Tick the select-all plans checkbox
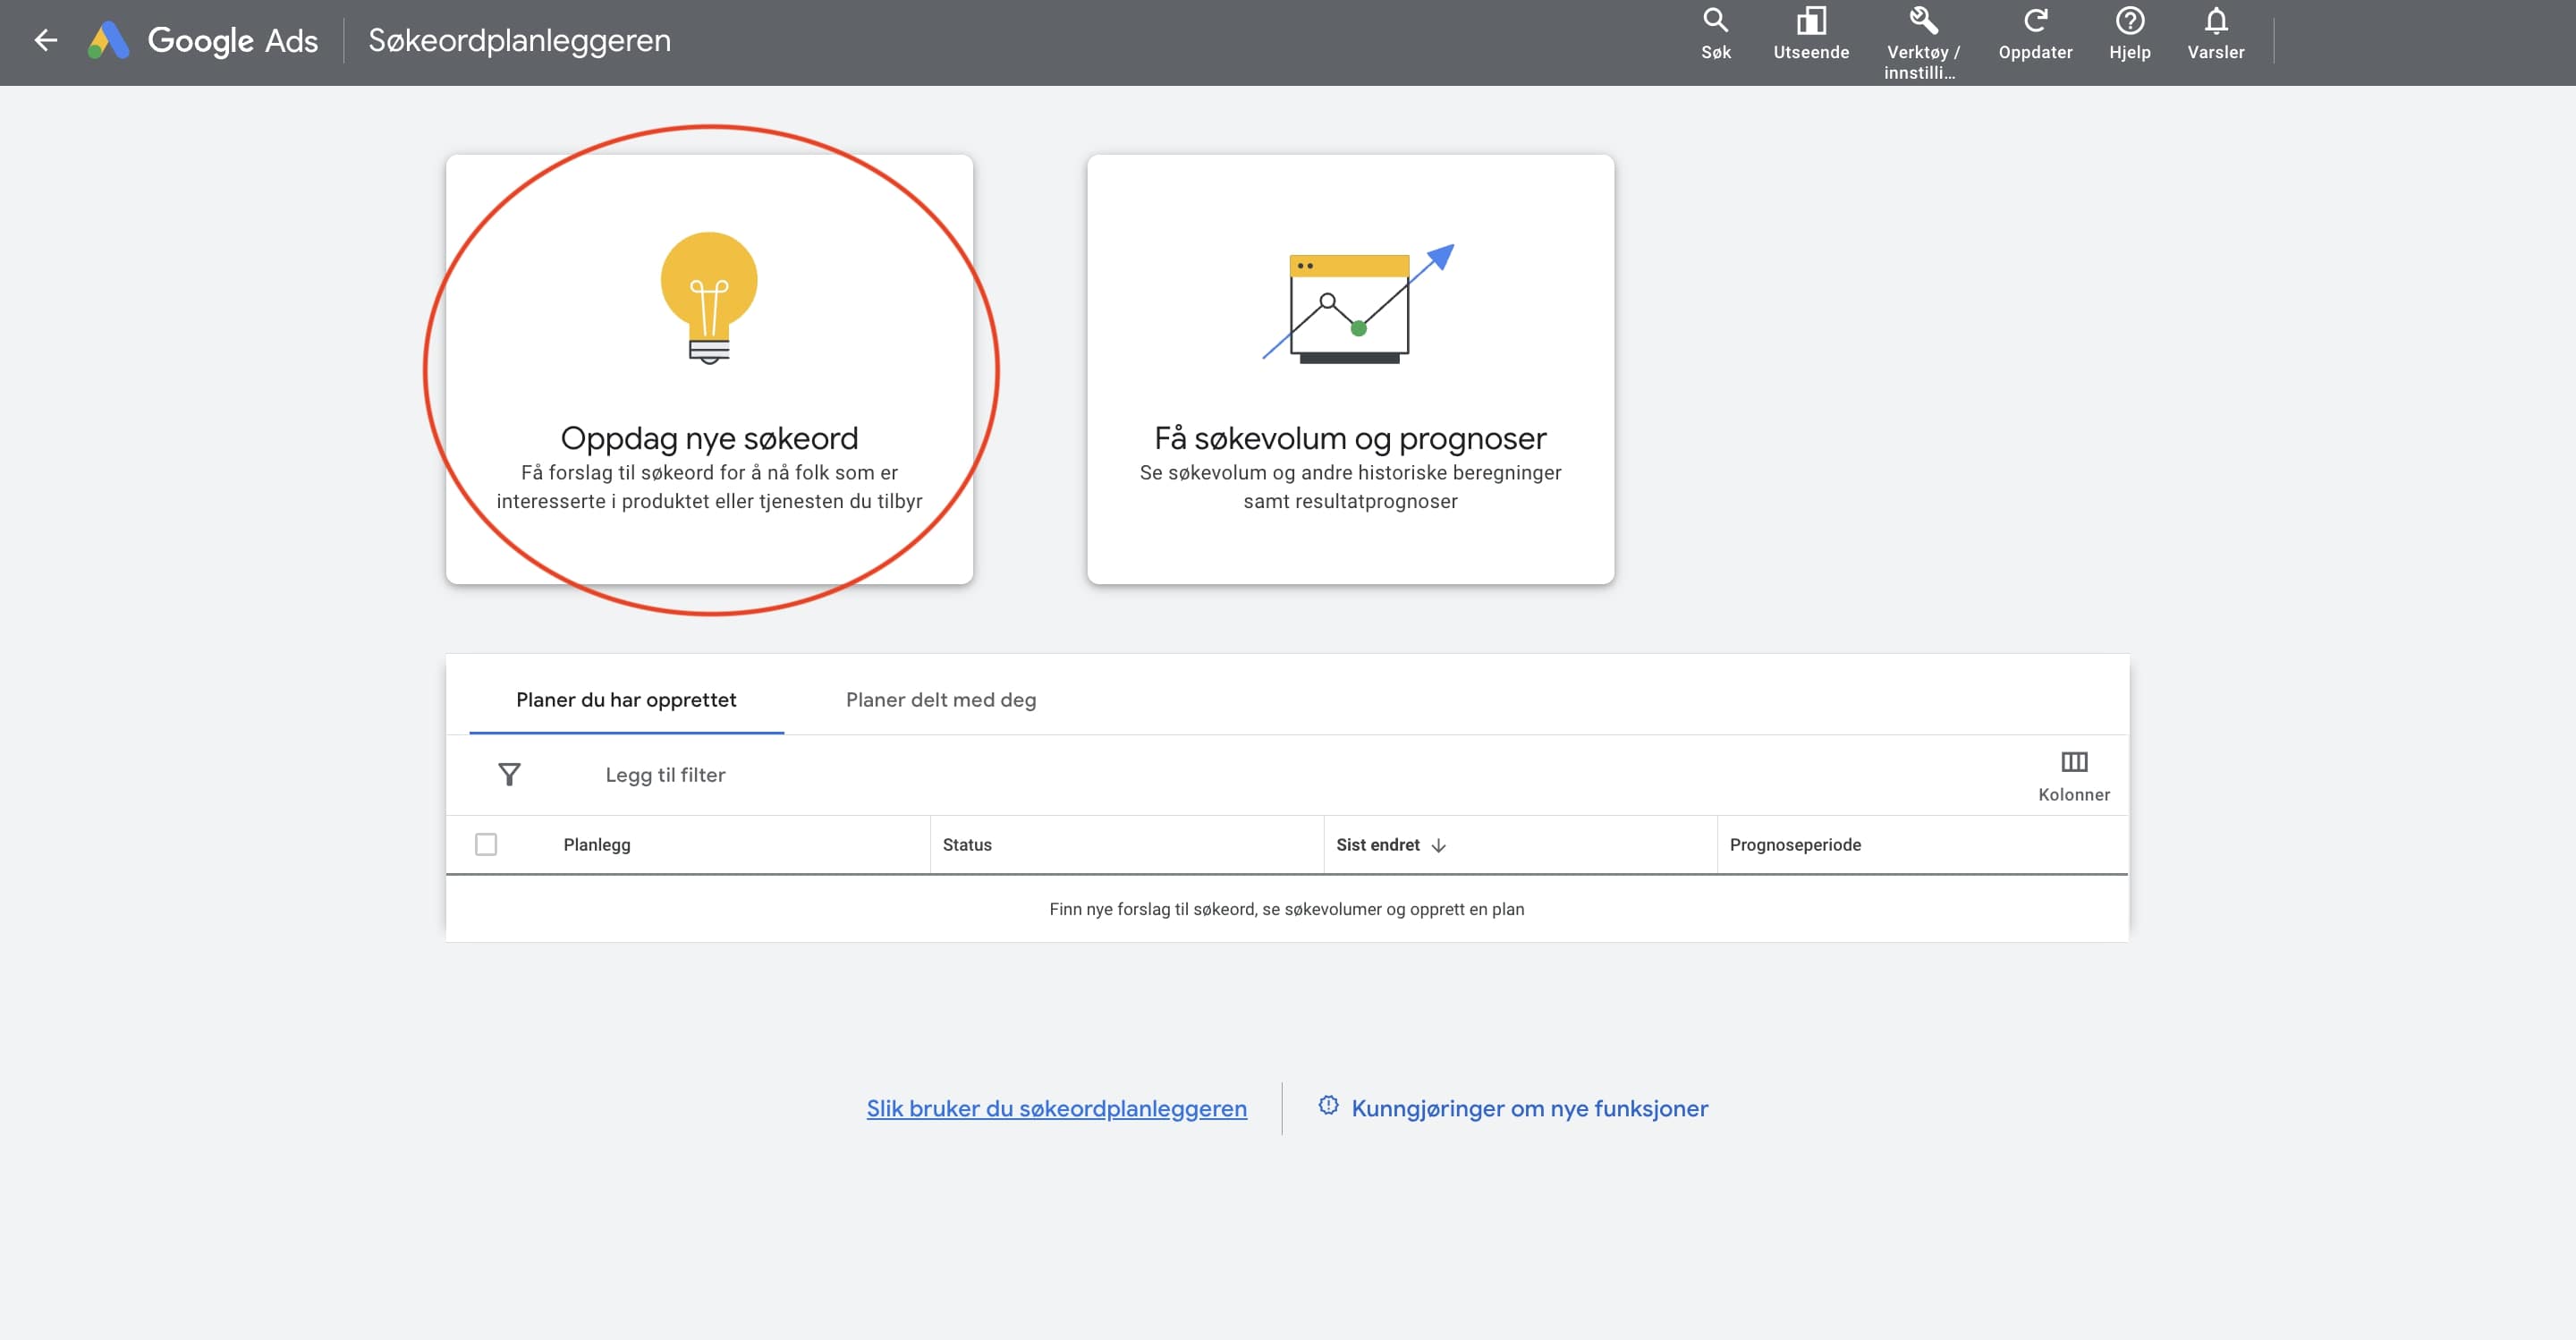Viewport: 2576px width, 1340px height. (x=486, y=844)
